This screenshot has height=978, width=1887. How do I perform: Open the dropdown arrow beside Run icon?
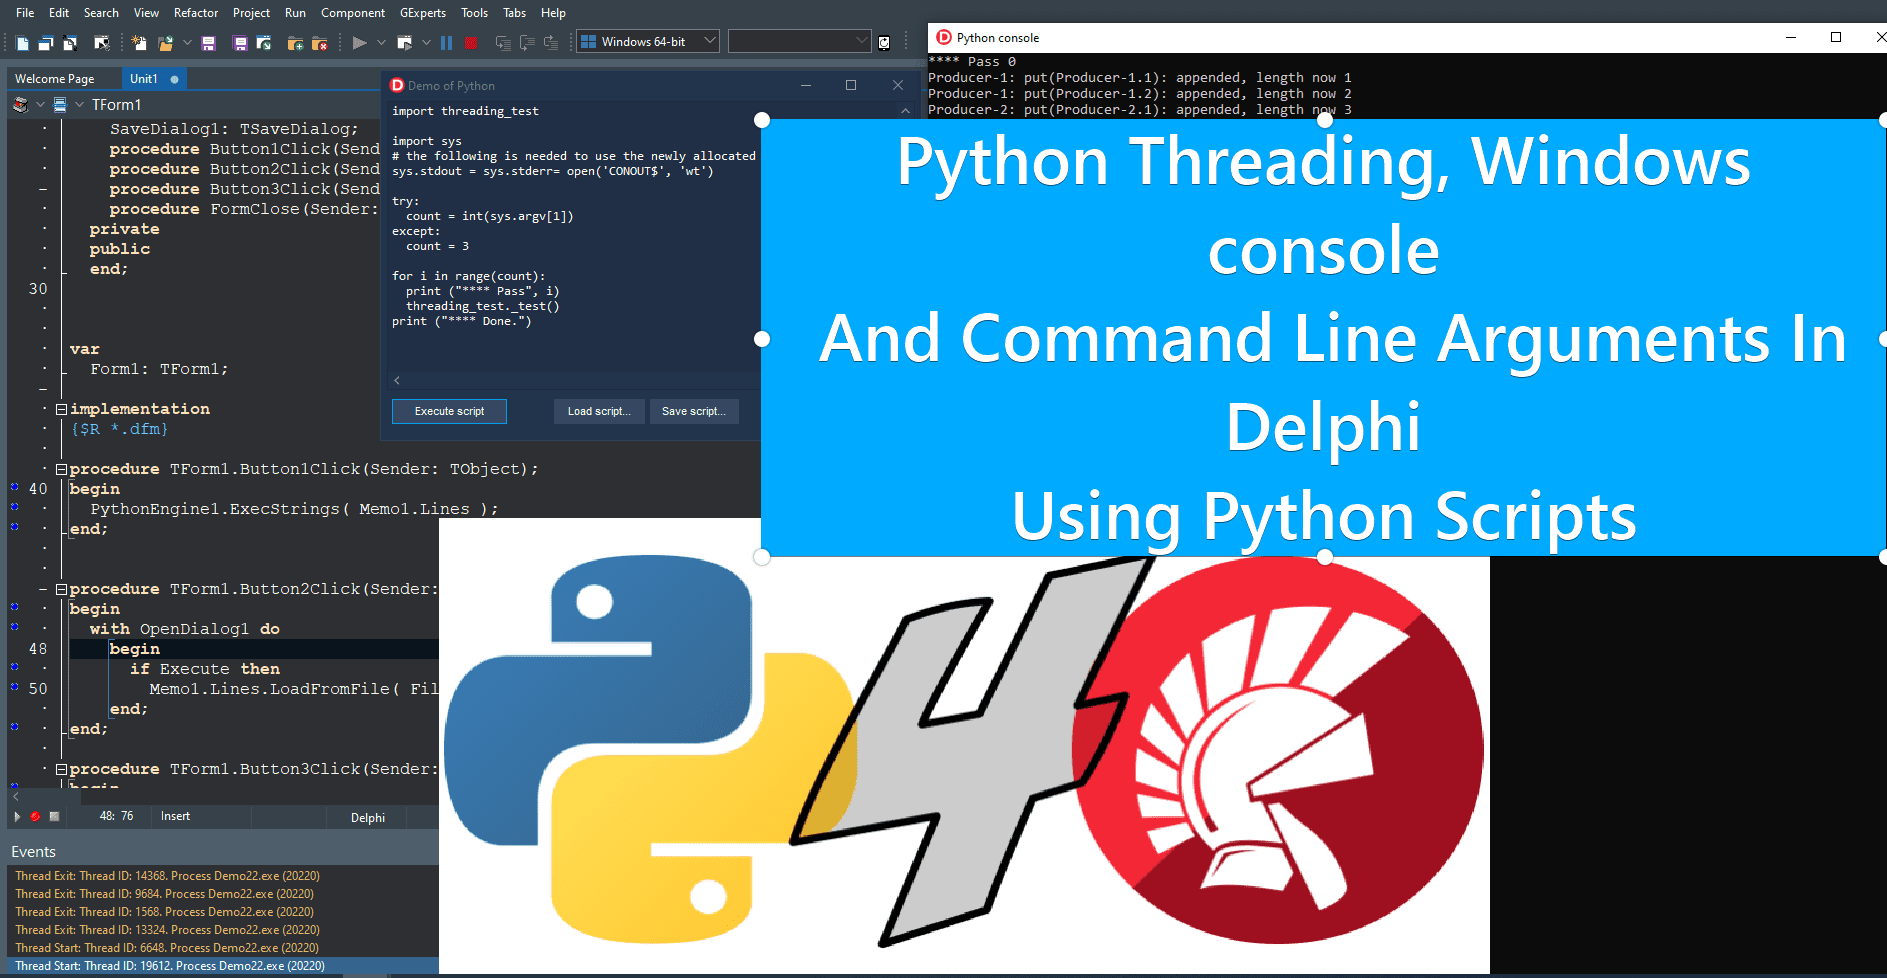point(381,43)
